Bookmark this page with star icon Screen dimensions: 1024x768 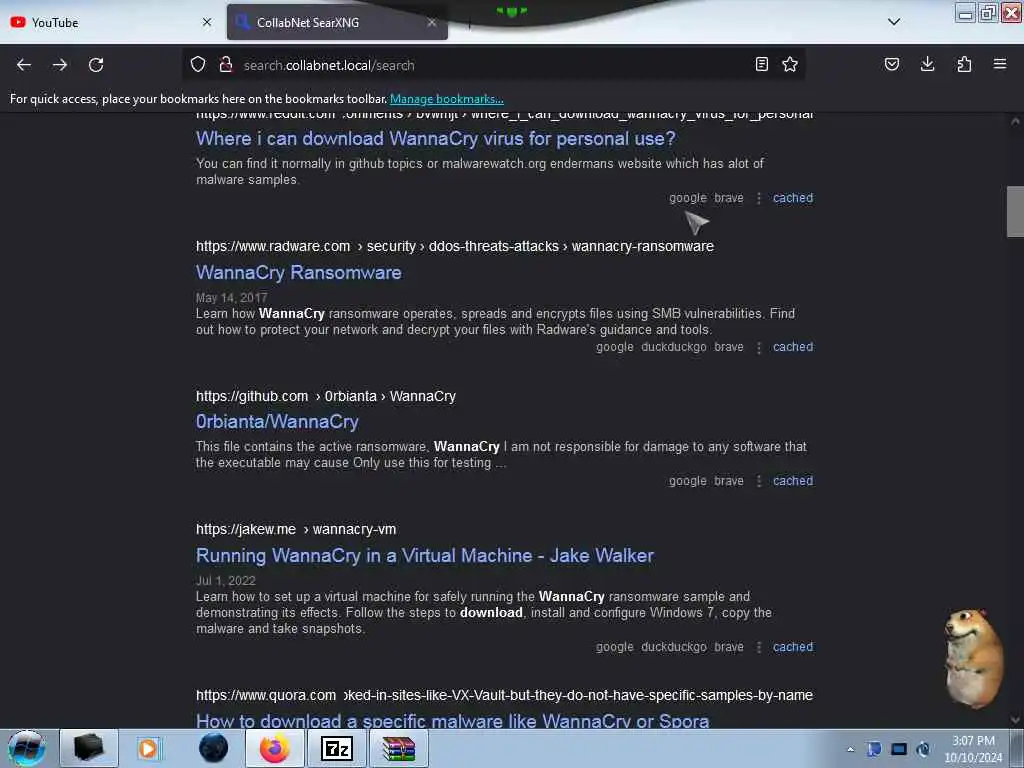pos(790,64)
